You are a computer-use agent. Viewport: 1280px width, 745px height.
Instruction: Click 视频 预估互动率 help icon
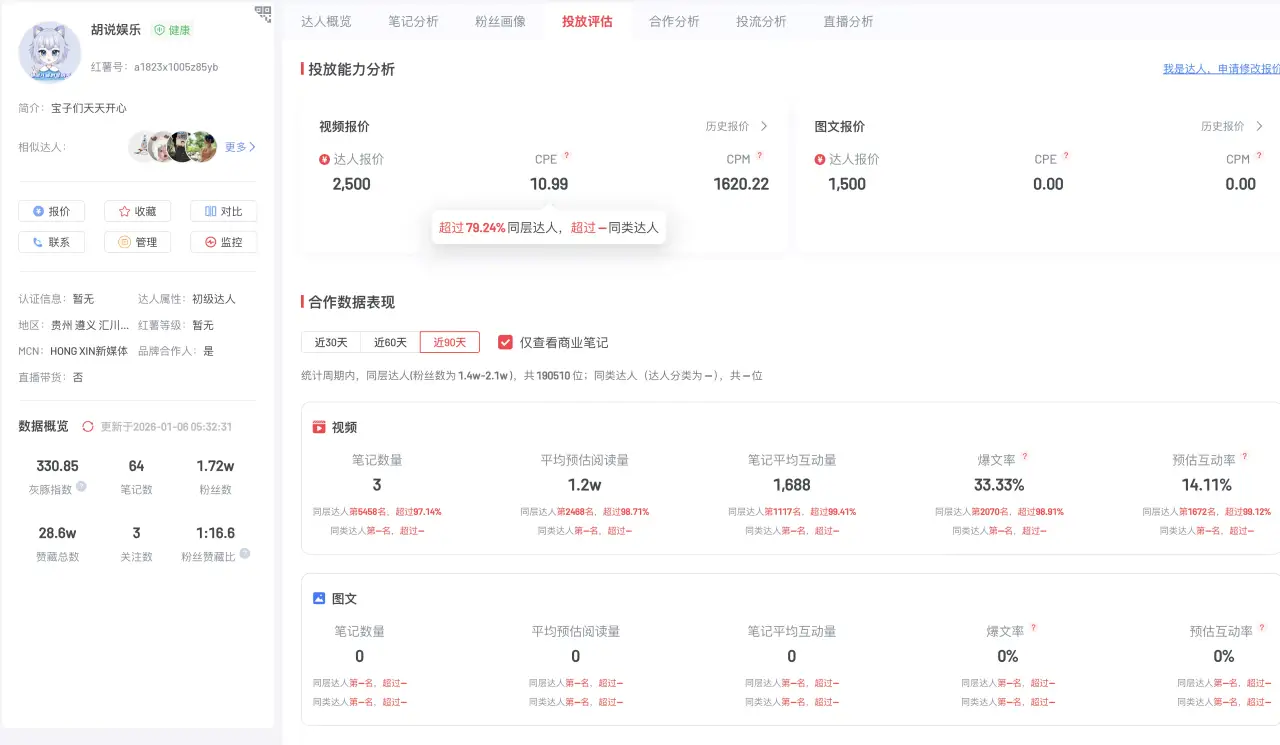click(1245, 457)
